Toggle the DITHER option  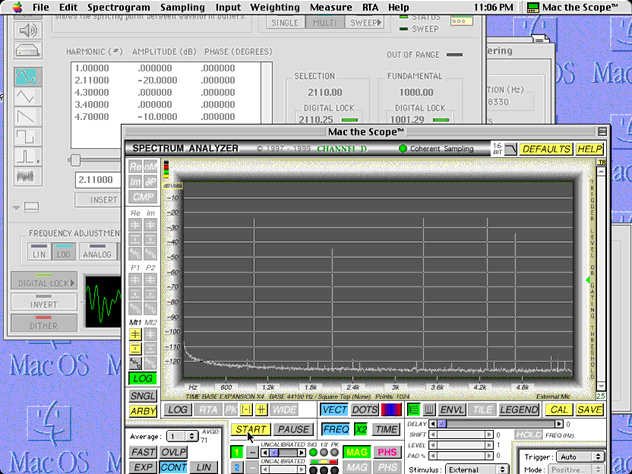(x=44, y=323)
